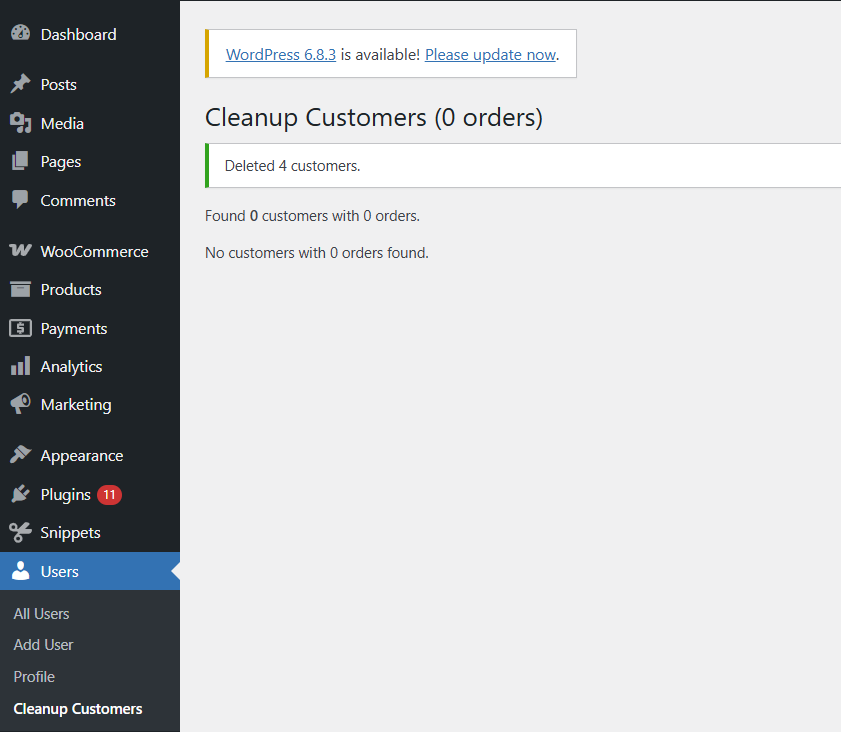Select the Posts pin icon

[x=20, y=84]
